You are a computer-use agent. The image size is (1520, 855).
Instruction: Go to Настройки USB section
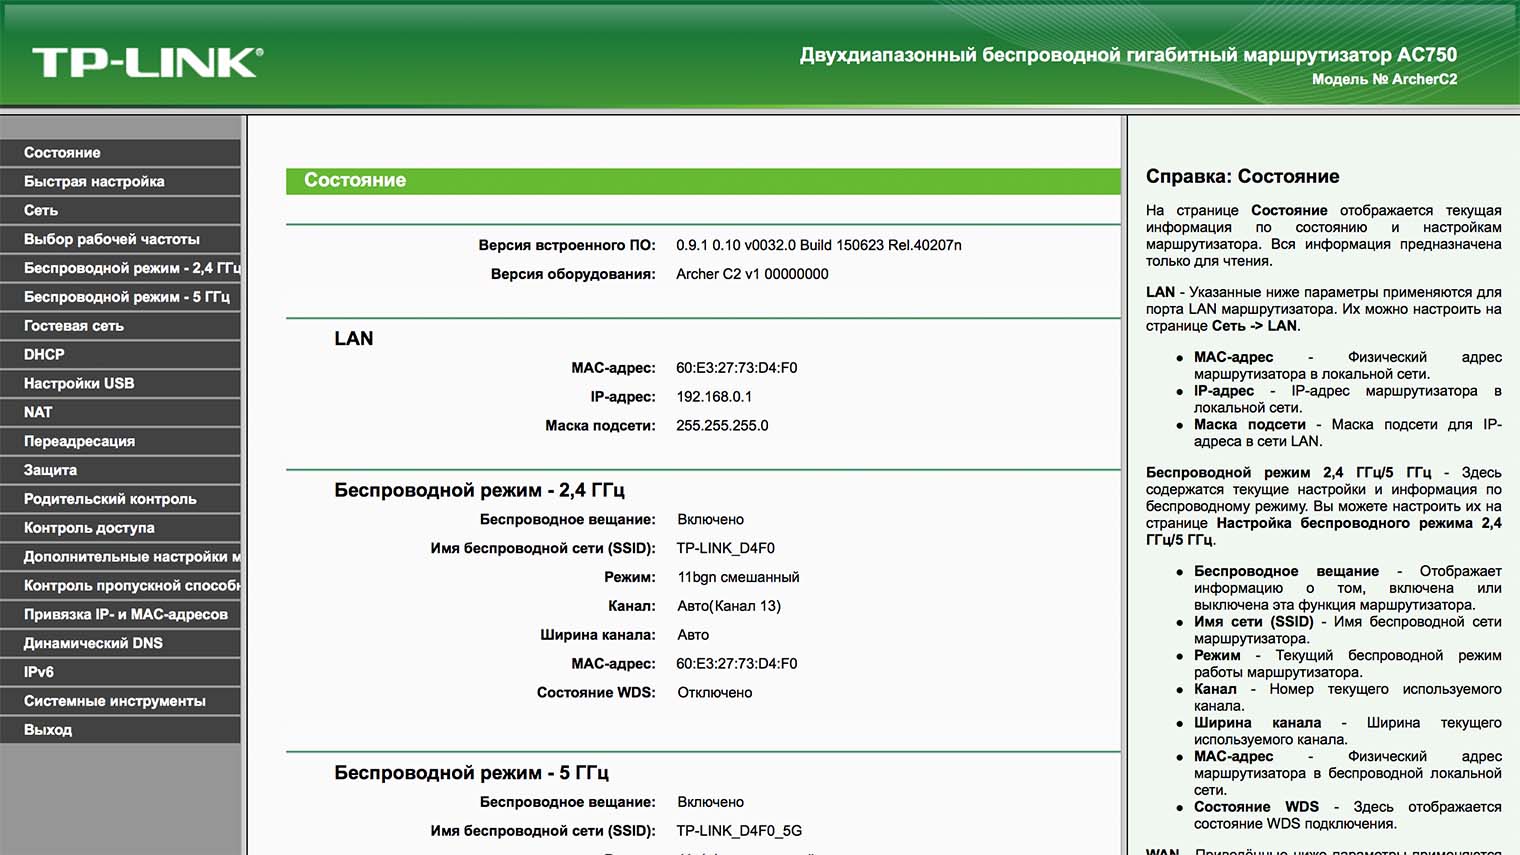click(x=120, y=383)
